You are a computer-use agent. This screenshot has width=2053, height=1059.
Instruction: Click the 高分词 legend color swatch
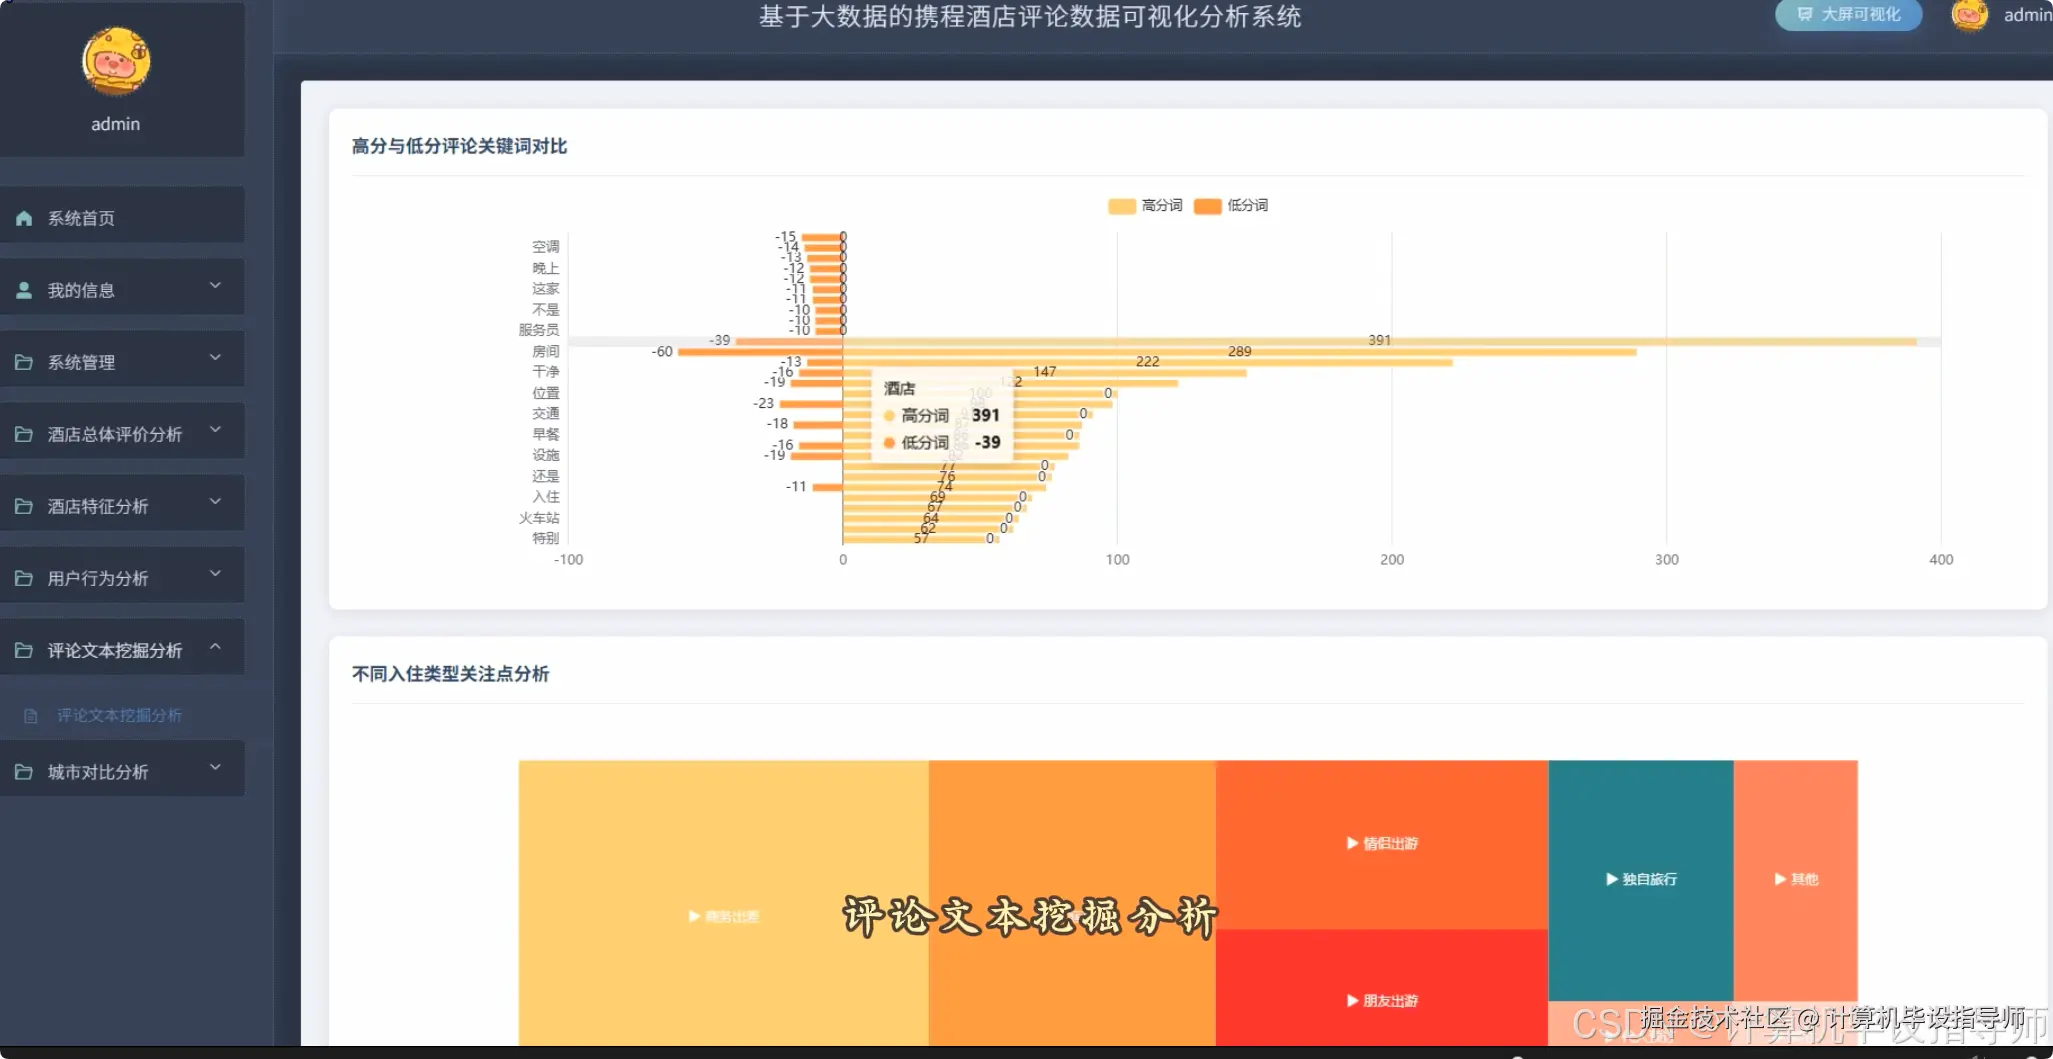[x=1122, y=206]
